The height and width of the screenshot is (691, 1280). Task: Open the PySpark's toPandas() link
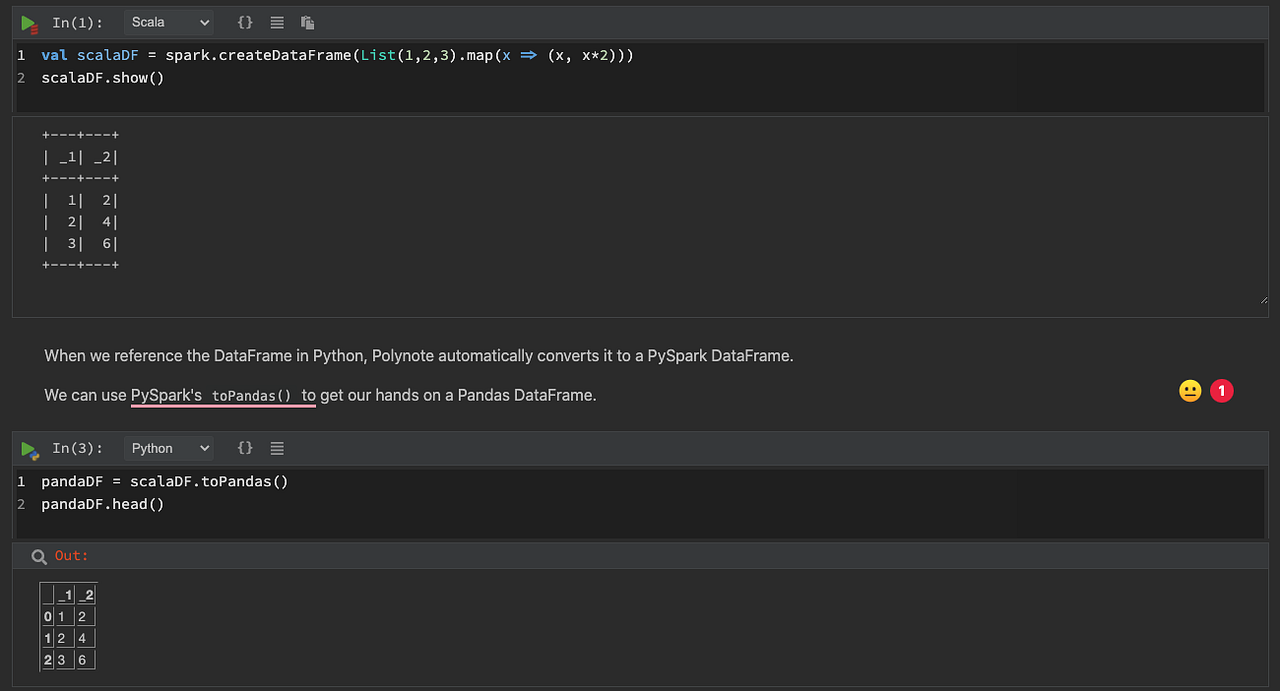(222, 395)
